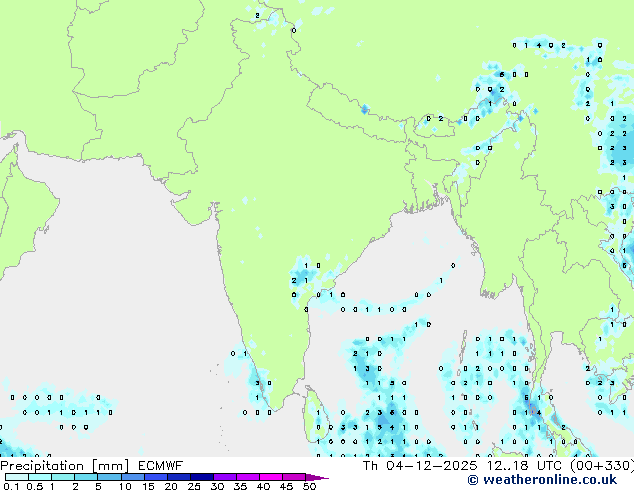Click the "30" legend scale label
The width and height of the screenshot is (634, 490).
click(217, 486)
